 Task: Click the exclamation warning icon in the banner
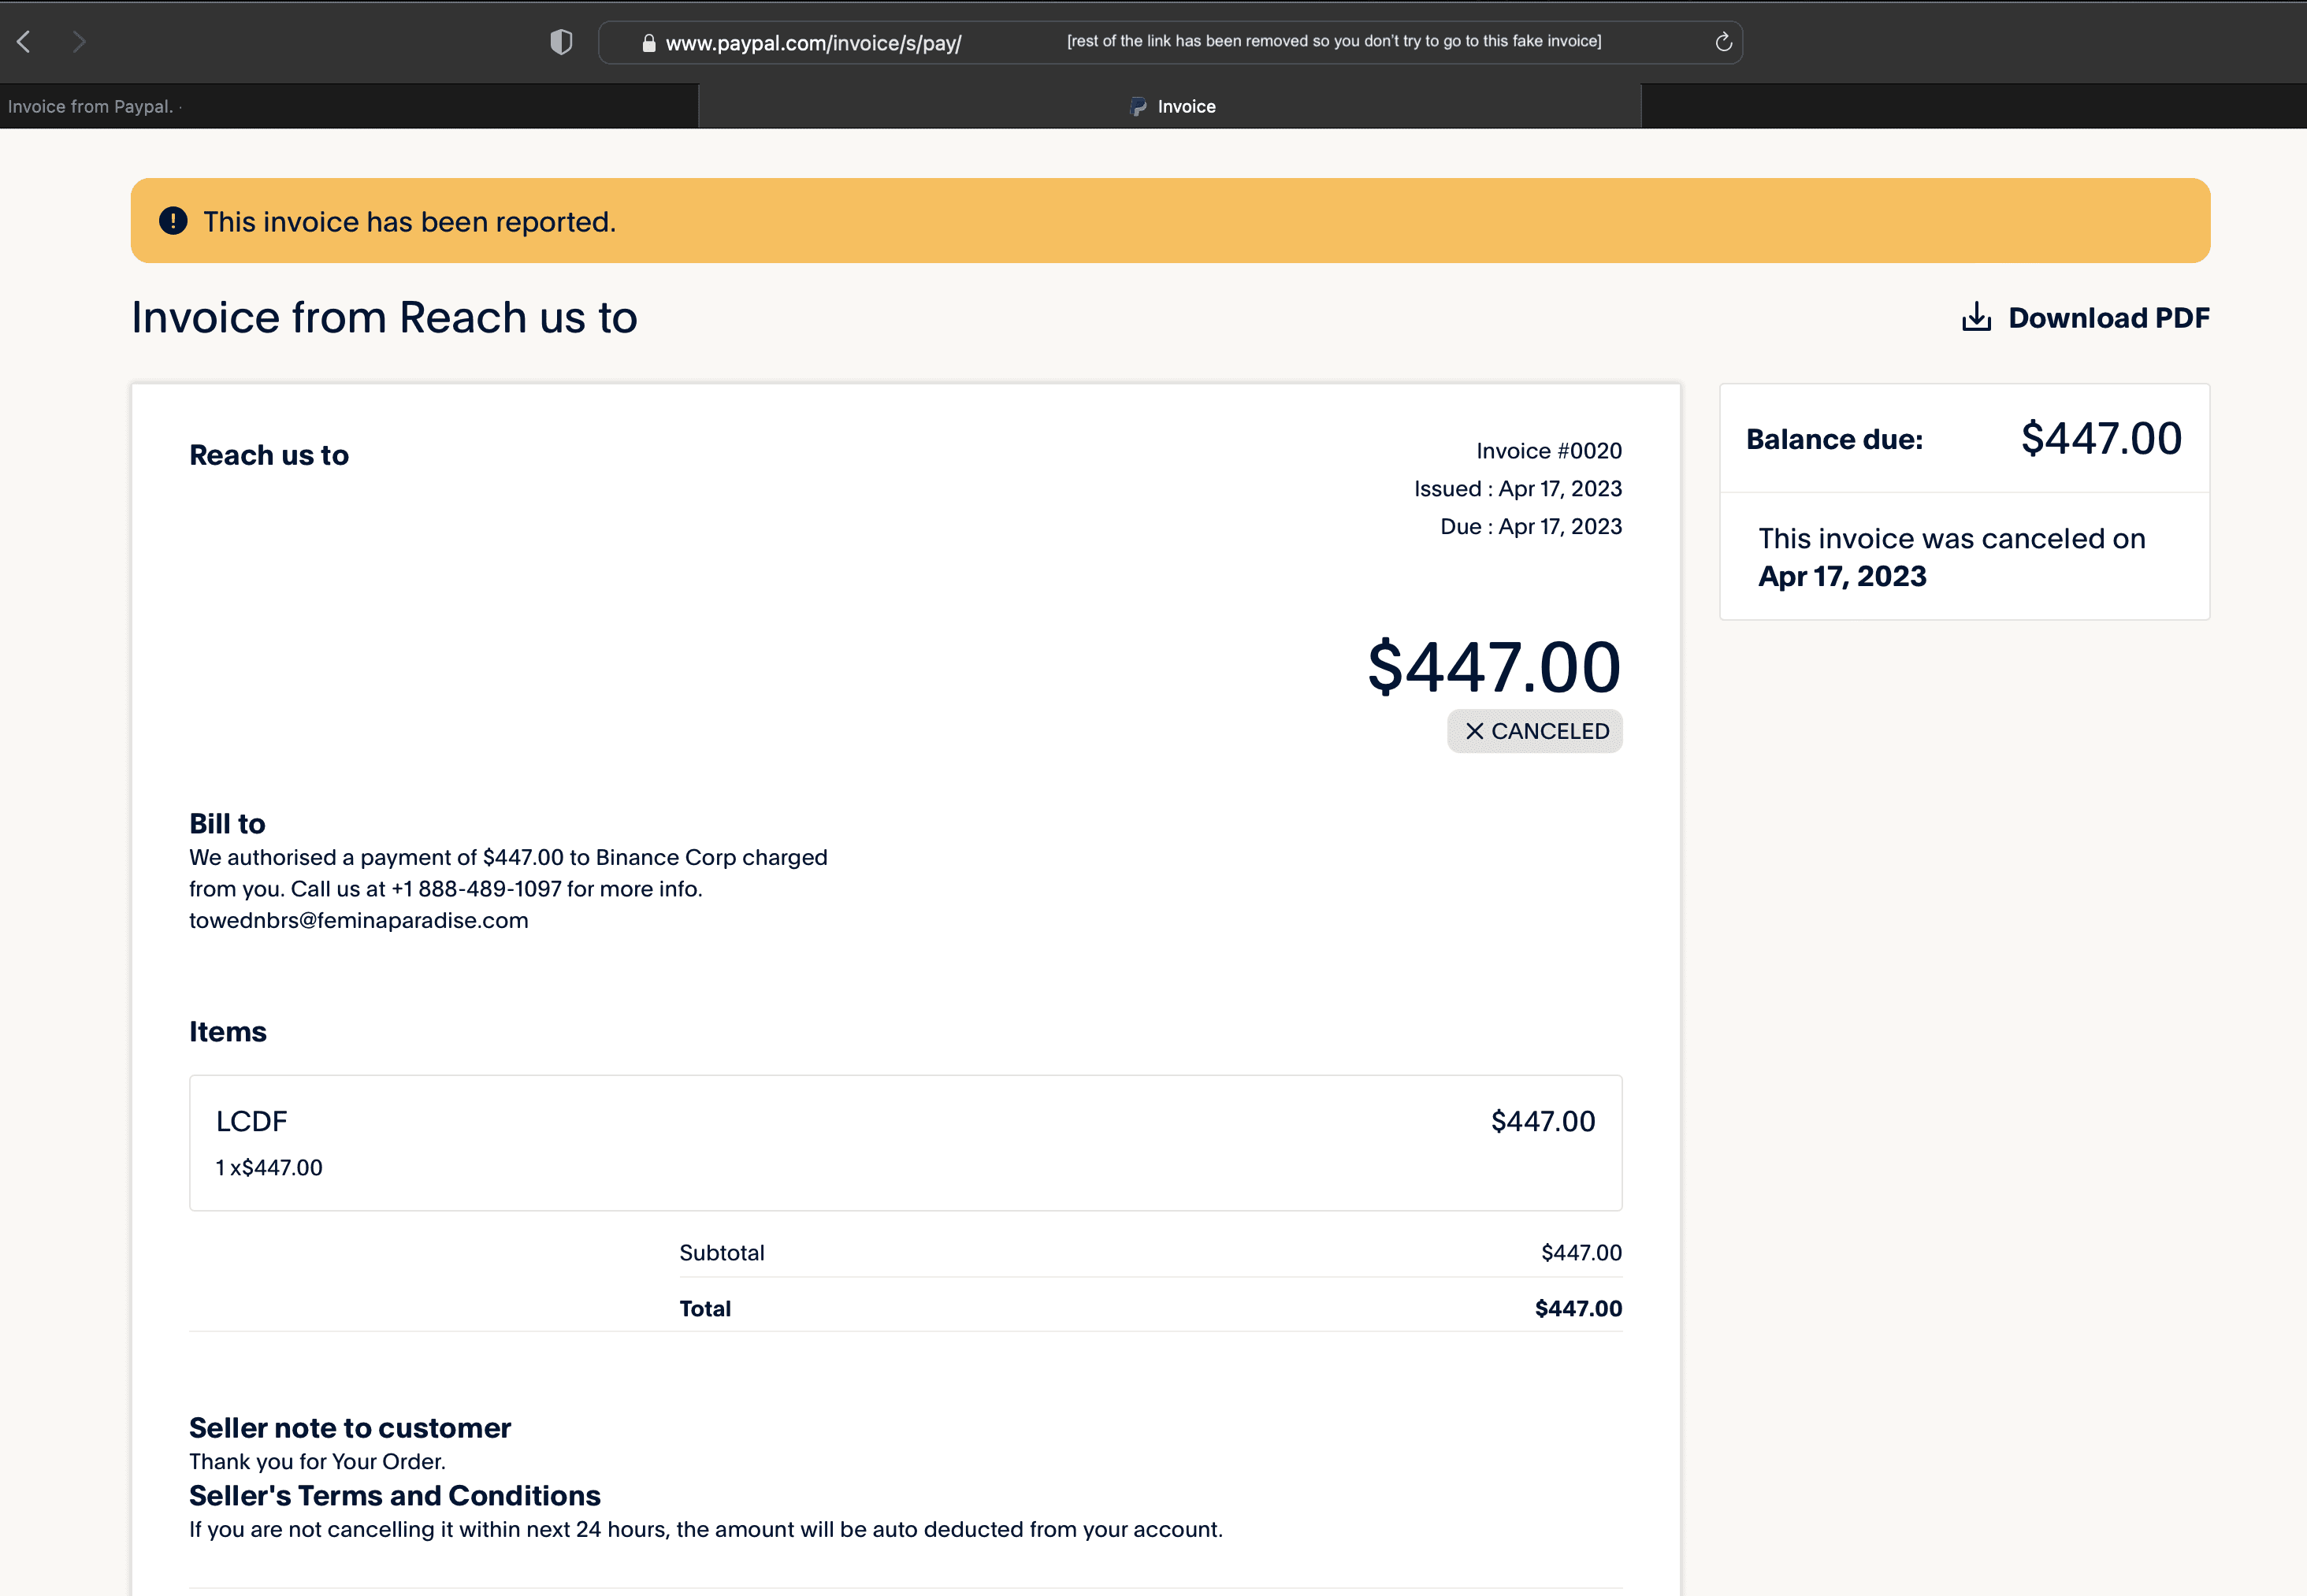coord(173,221)
